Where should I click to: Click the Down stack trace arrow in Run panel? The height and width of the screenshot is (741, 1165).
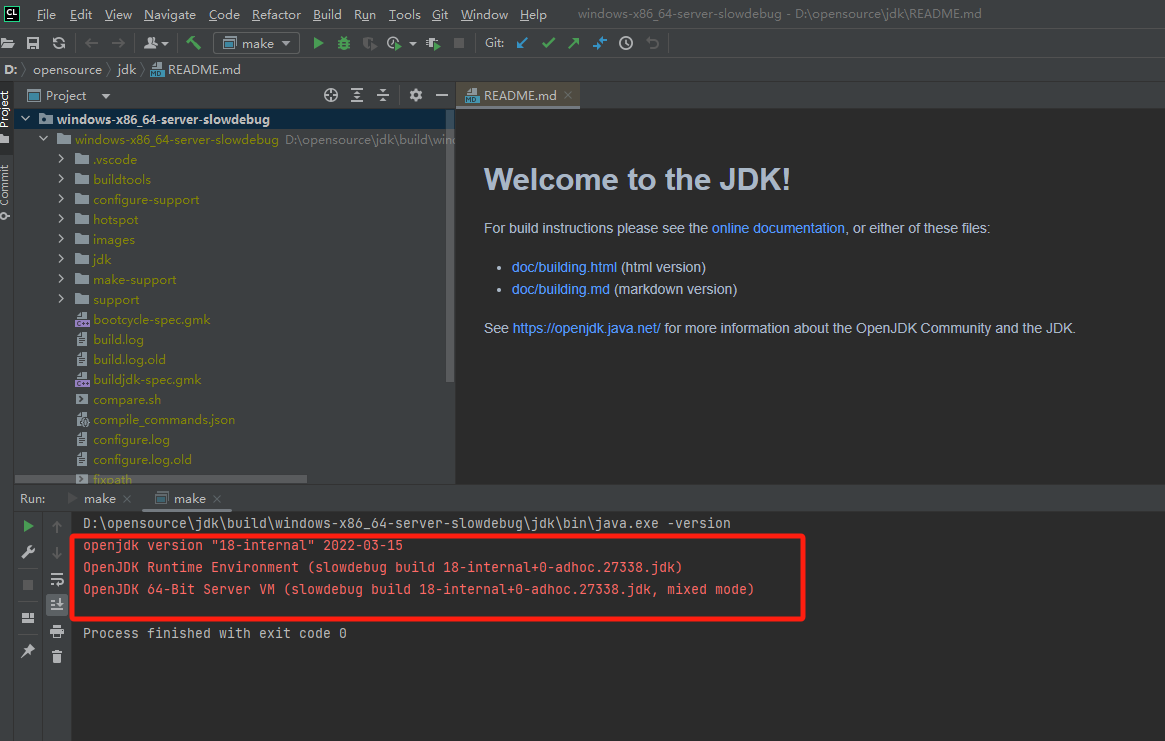pyautogui.click(x=56, y=552)
